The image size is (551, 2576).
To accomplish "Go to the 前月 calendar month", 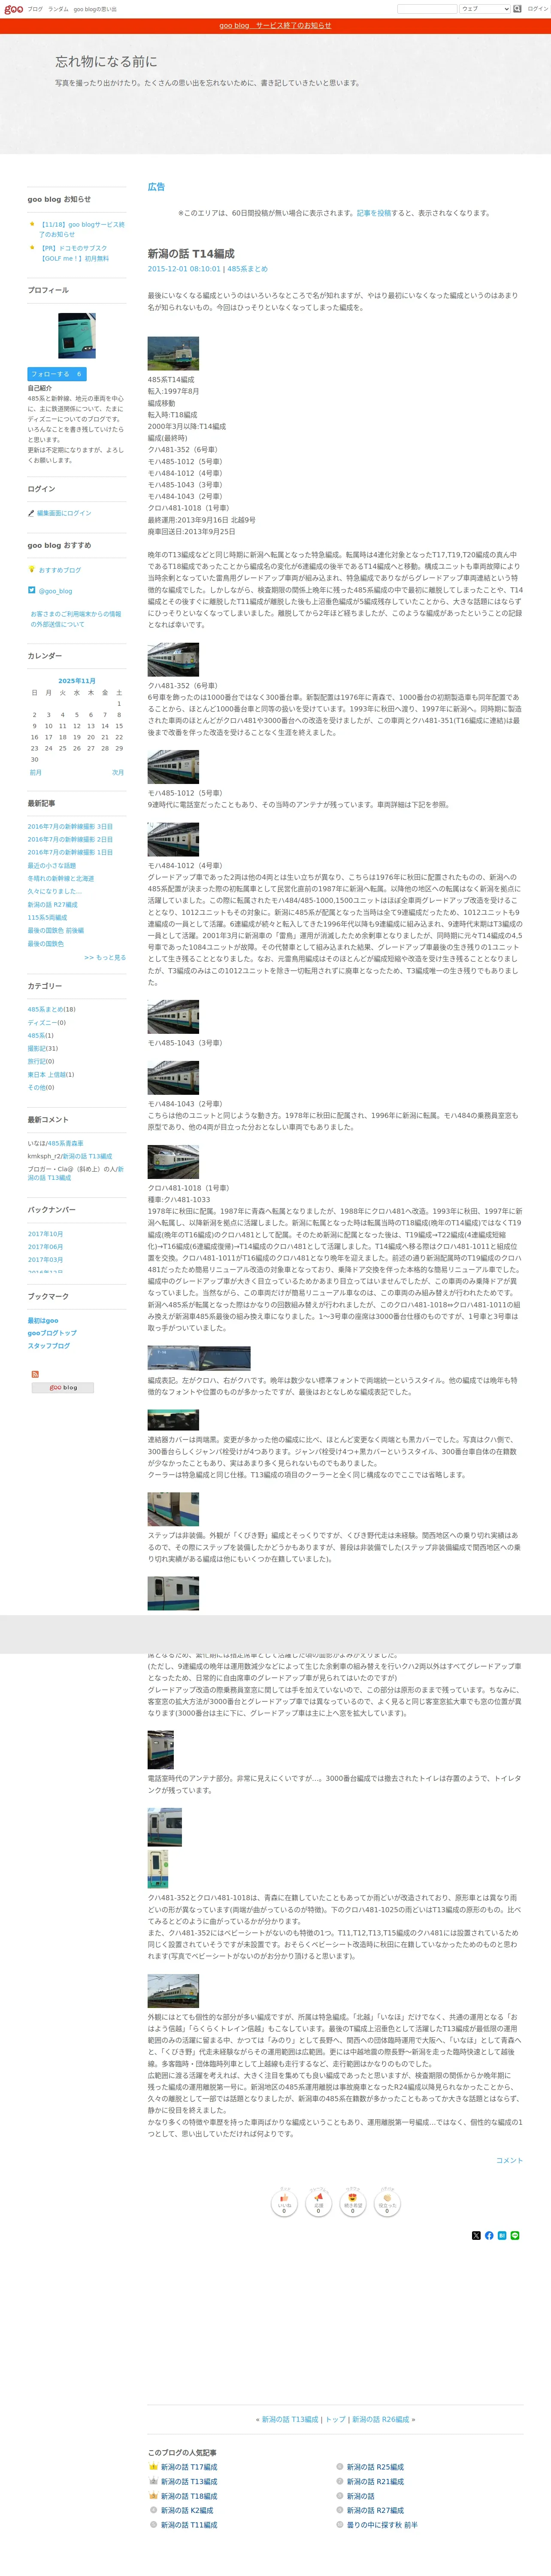I will (x=36, y=773).
